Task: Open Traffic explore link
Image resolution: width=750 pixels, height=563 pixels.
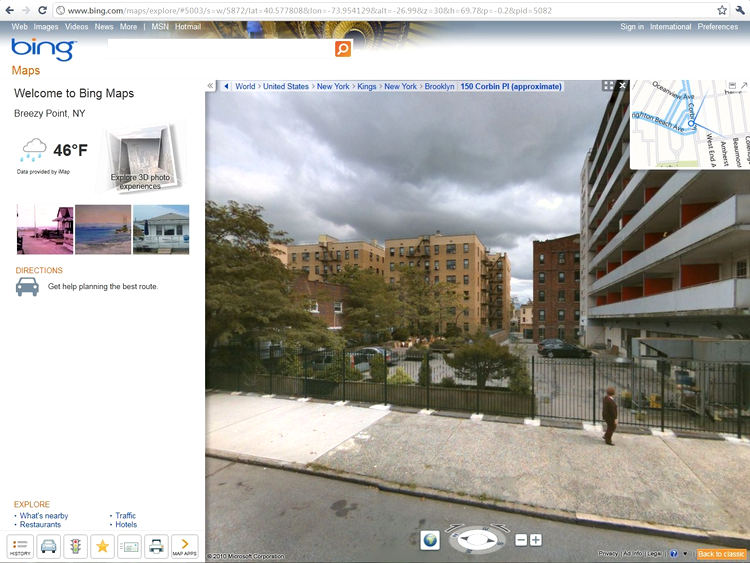Action: pos(125,516)
